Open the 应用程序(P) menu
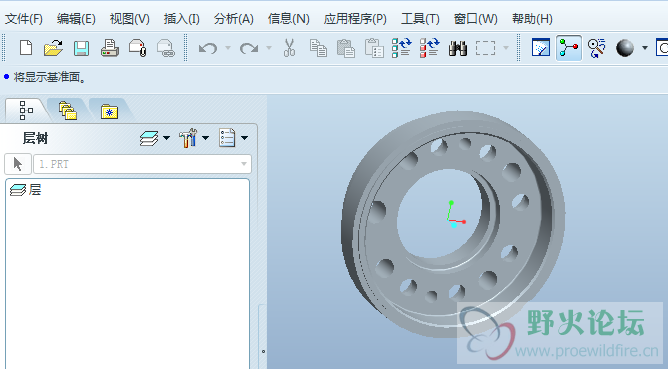 point(355,19)
